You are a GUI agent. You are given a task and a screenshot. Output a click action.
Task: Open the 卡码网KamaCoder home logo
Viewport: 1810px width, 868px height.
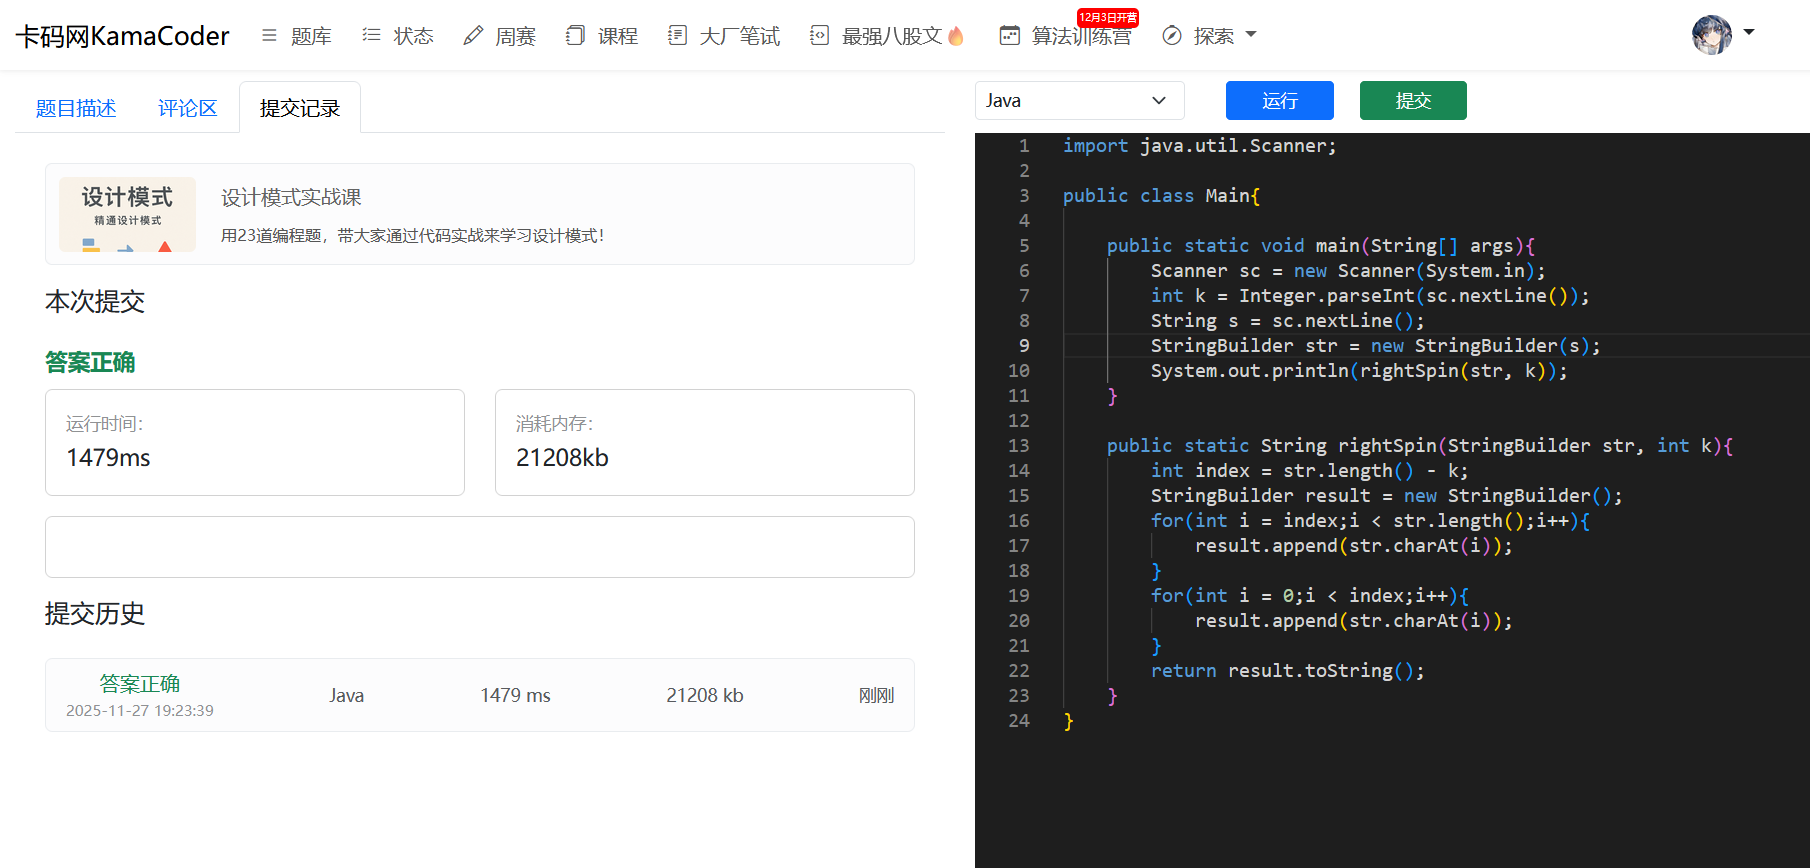(122, 36)
